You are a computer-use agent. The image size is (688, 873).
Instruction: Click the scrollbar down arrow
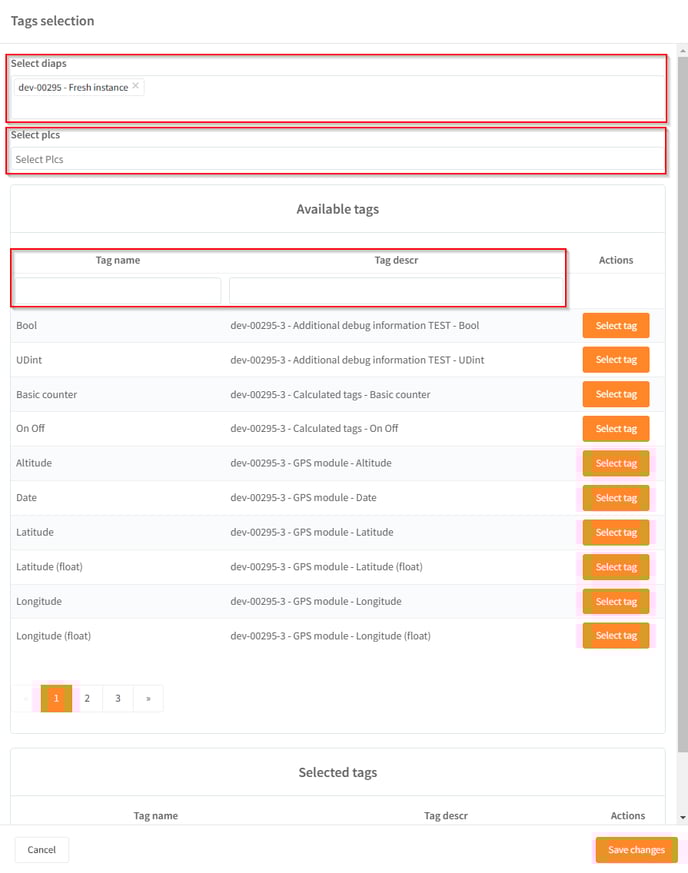(683, 817)
